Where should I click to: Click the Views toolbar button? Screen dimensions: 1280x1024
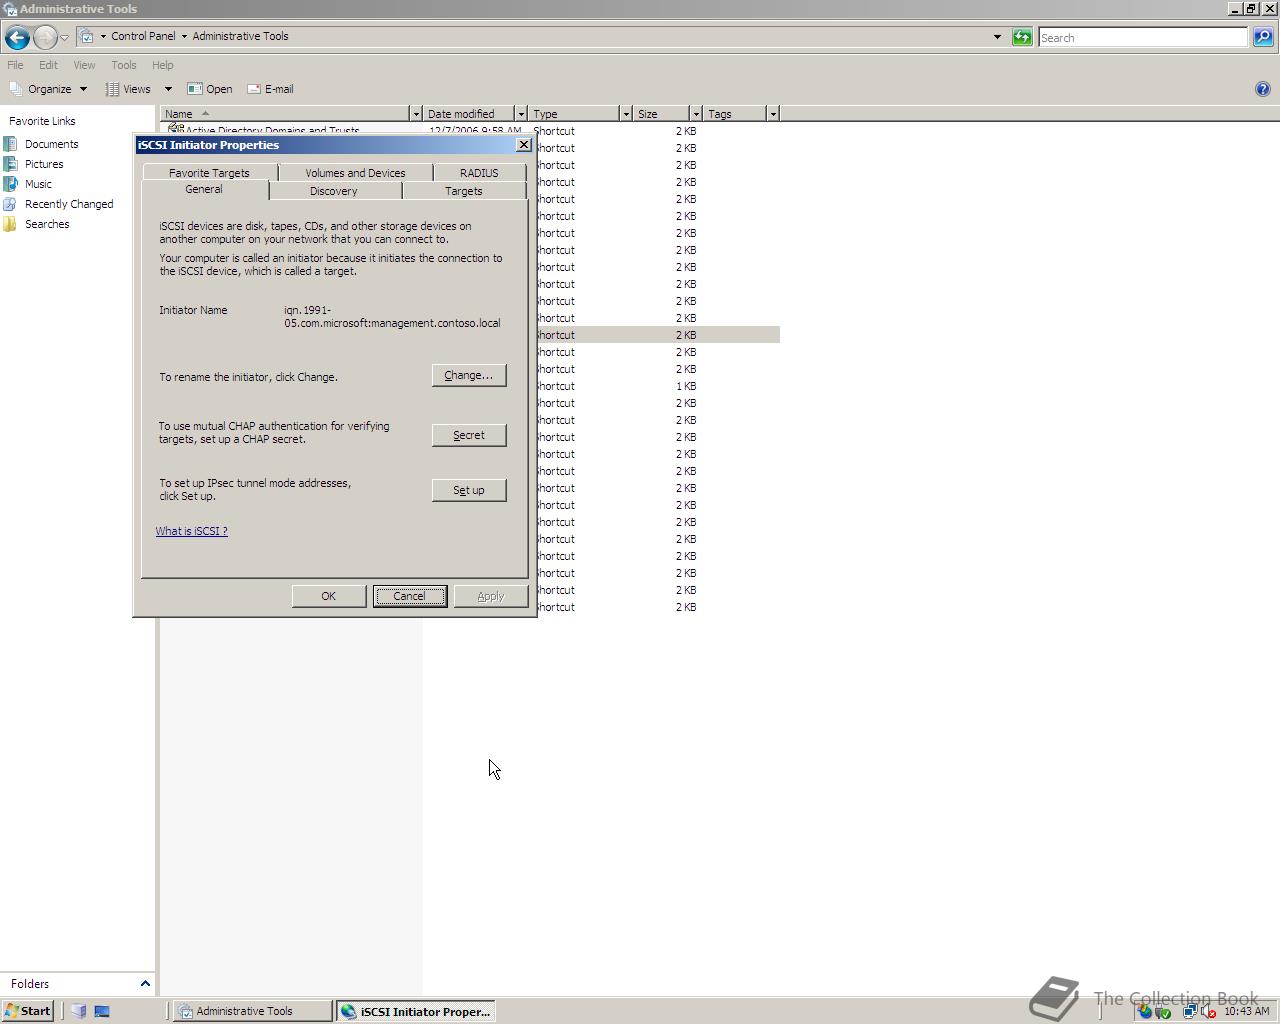coord(129,89)
